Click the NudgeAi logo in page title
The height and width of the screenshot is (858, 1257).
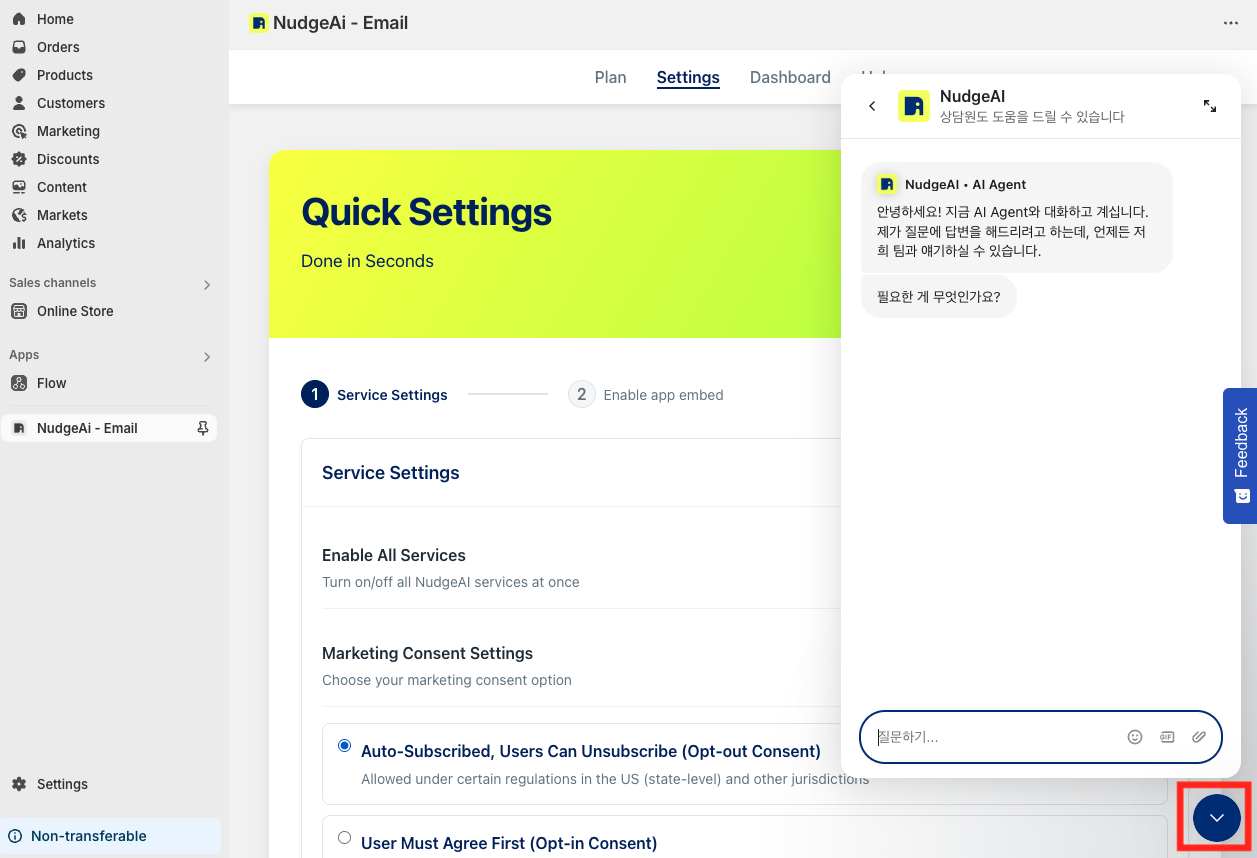pyautogui.click(x=259, y=23)
